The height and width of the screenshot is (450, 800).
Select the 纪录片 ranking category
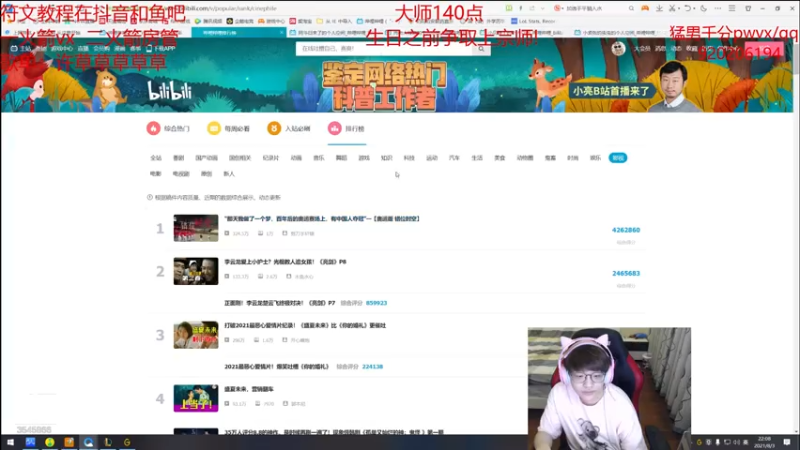[270, 158]
